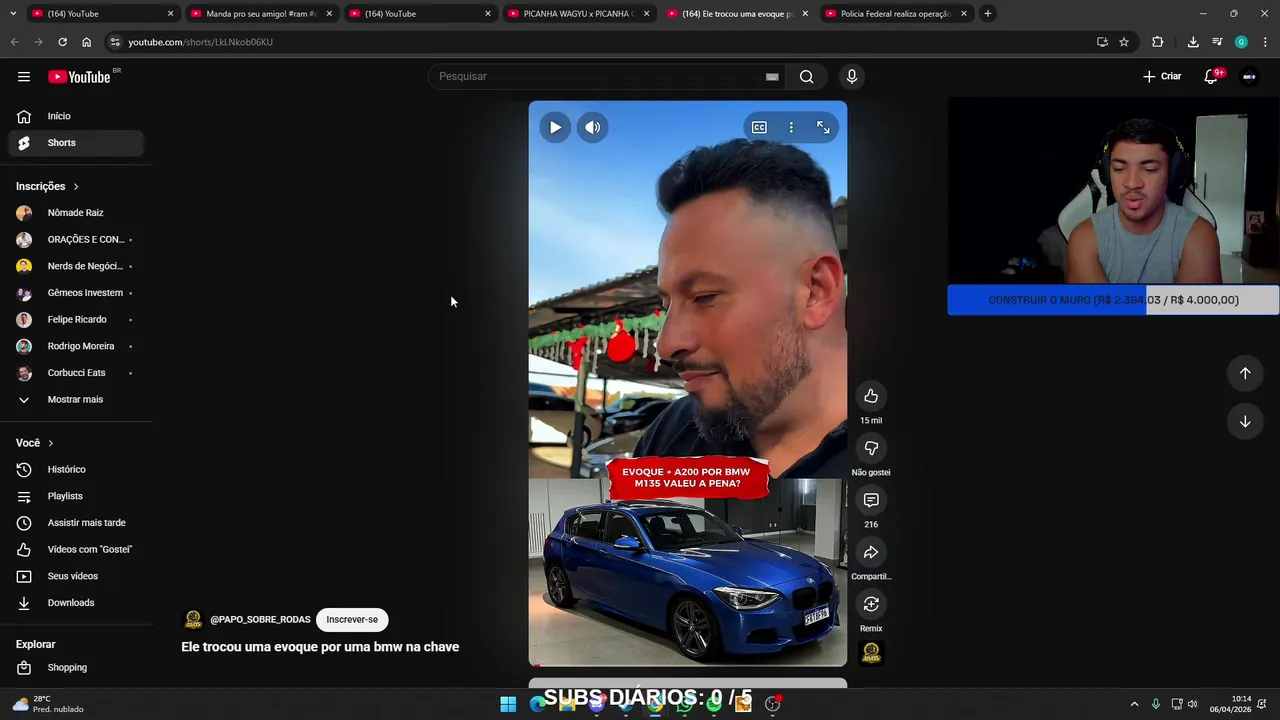Screen dimensions: 1280x720
Task: Open the Chrome three-dot menu
Action: [1265, 42]
